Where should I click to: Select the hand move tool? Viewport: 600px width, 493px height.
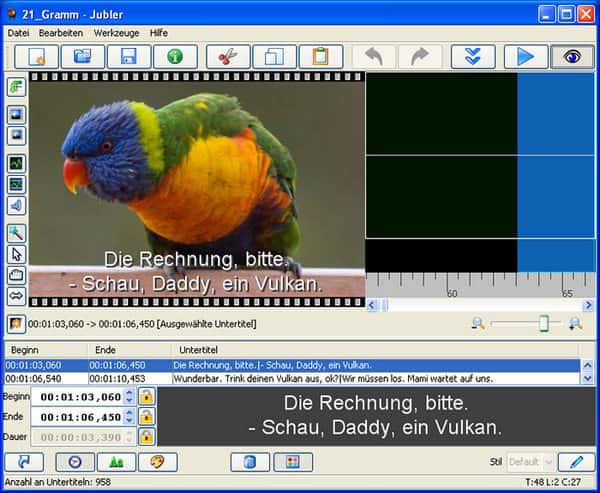(17, 274)
